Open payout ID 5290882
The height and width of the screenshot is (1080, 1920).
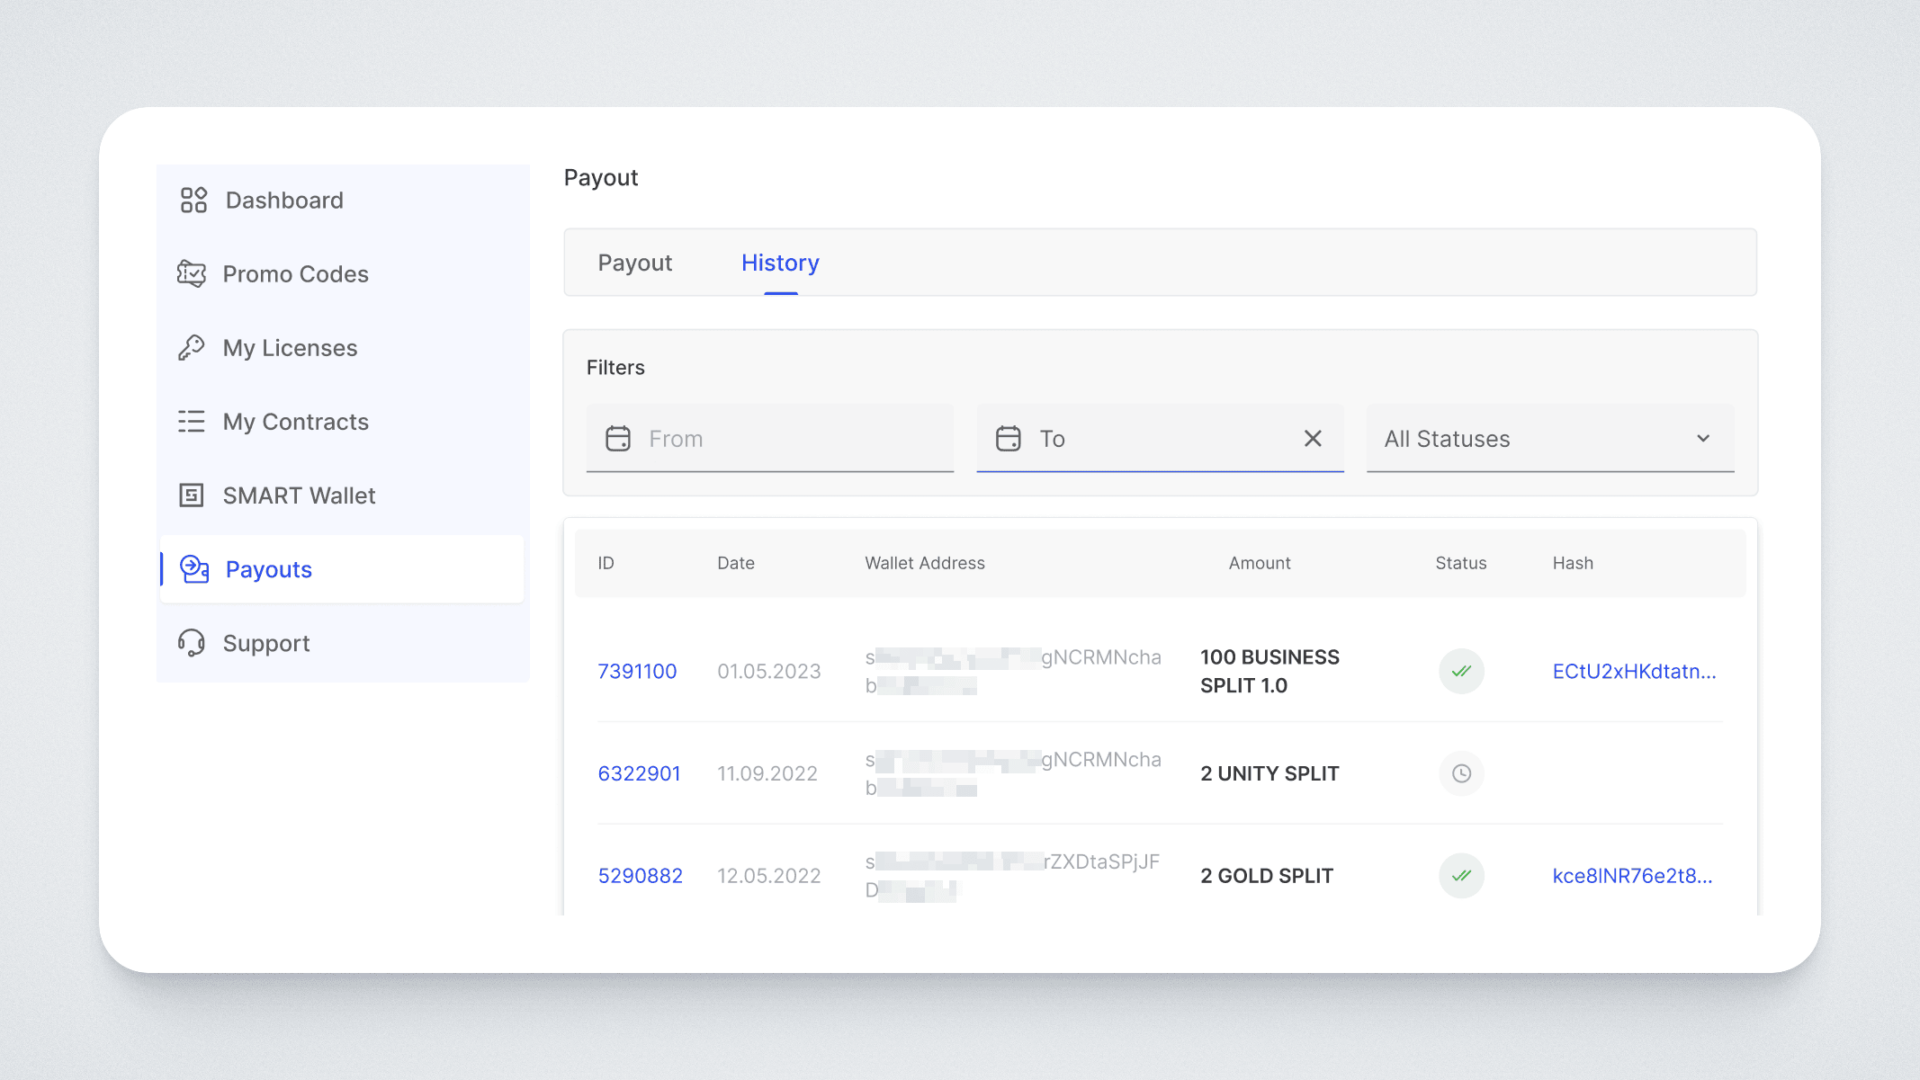pos(640,876)
